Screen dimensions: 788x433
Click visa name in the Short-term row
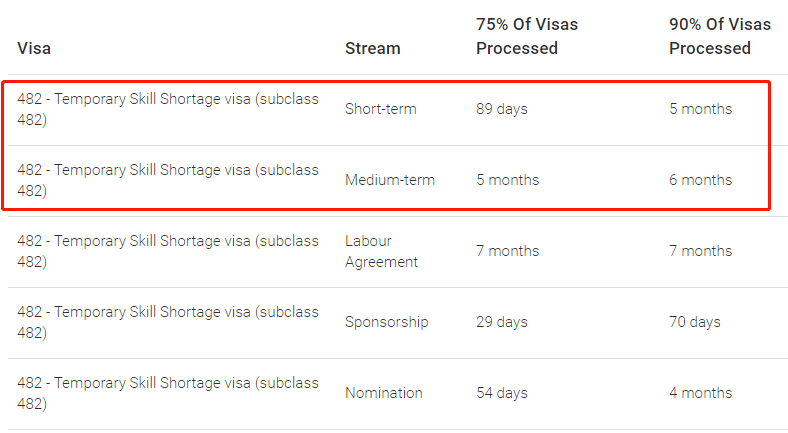pyautogui.click(x=168, y=109)
